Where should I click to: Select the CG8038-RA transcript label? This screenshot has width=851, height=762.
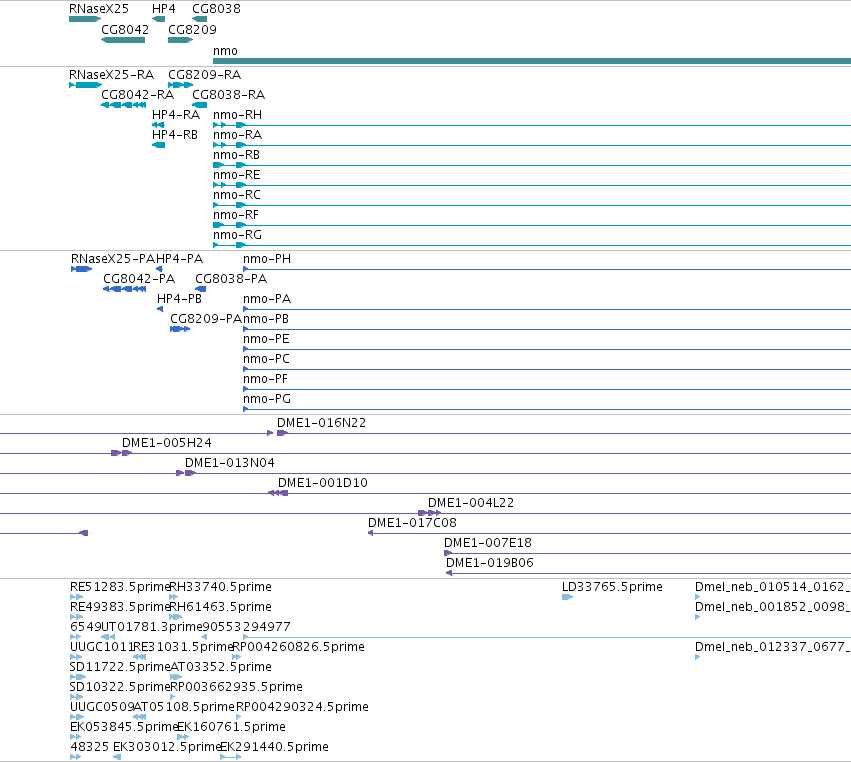(x=228, y=94)
